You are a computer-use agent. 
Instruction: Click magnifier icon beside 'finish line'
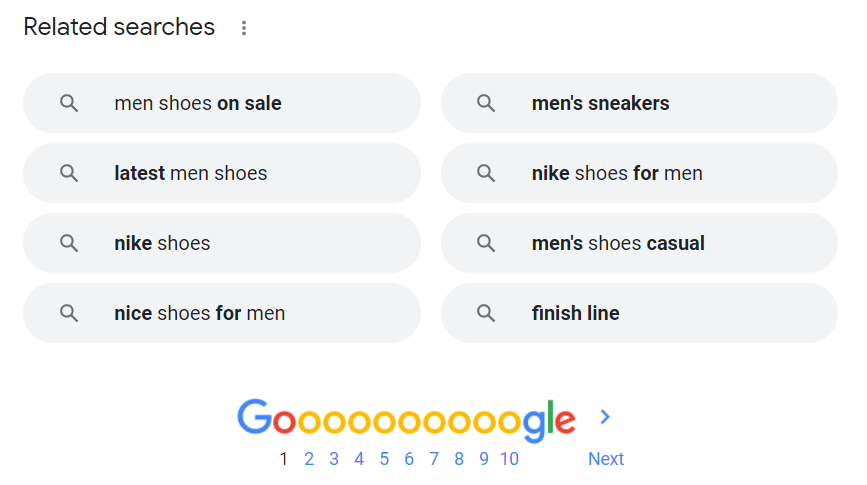(486, 313)
